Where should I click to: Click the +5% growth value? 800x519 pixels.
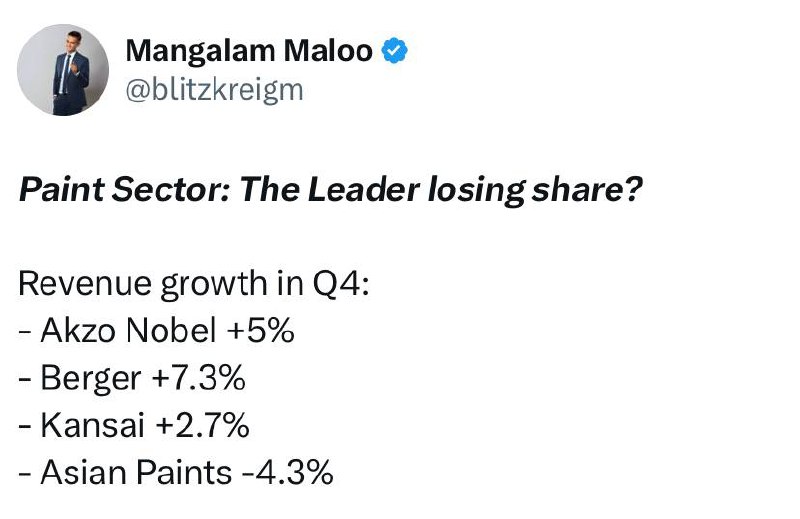coord(261,330)
